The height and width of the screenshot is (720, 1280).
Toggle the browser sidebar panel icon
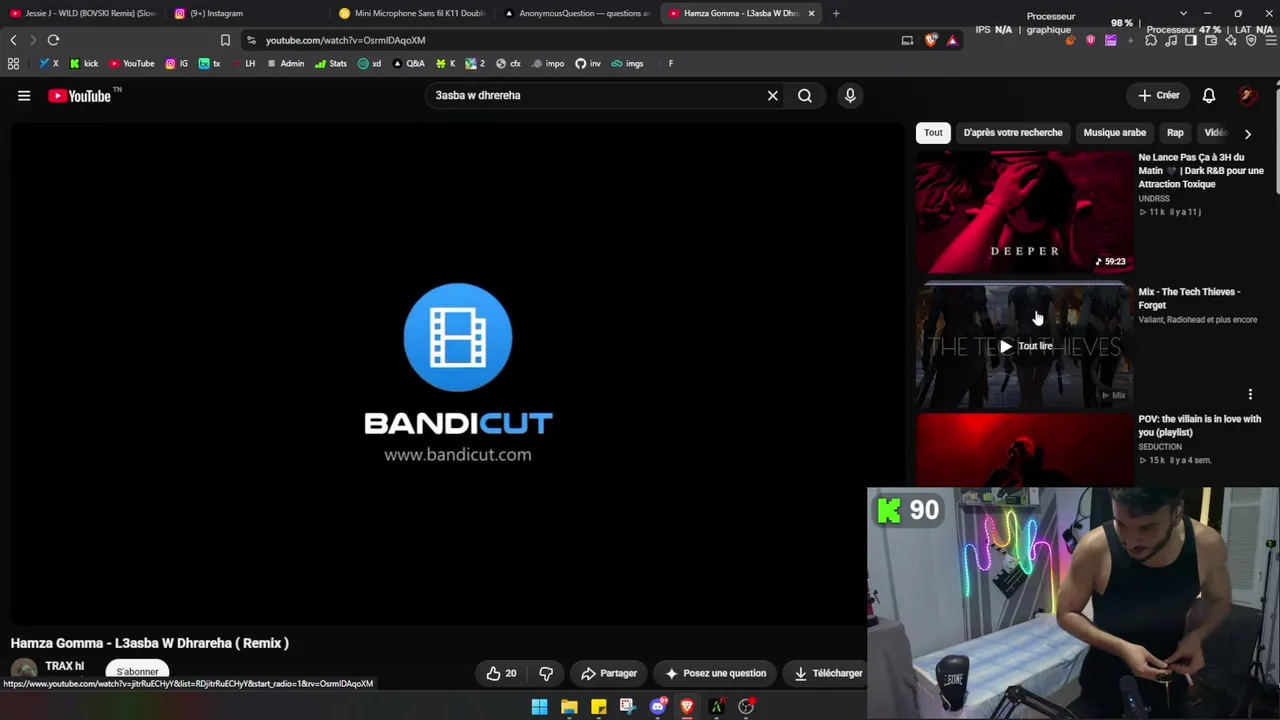(x=1191, y=40)
